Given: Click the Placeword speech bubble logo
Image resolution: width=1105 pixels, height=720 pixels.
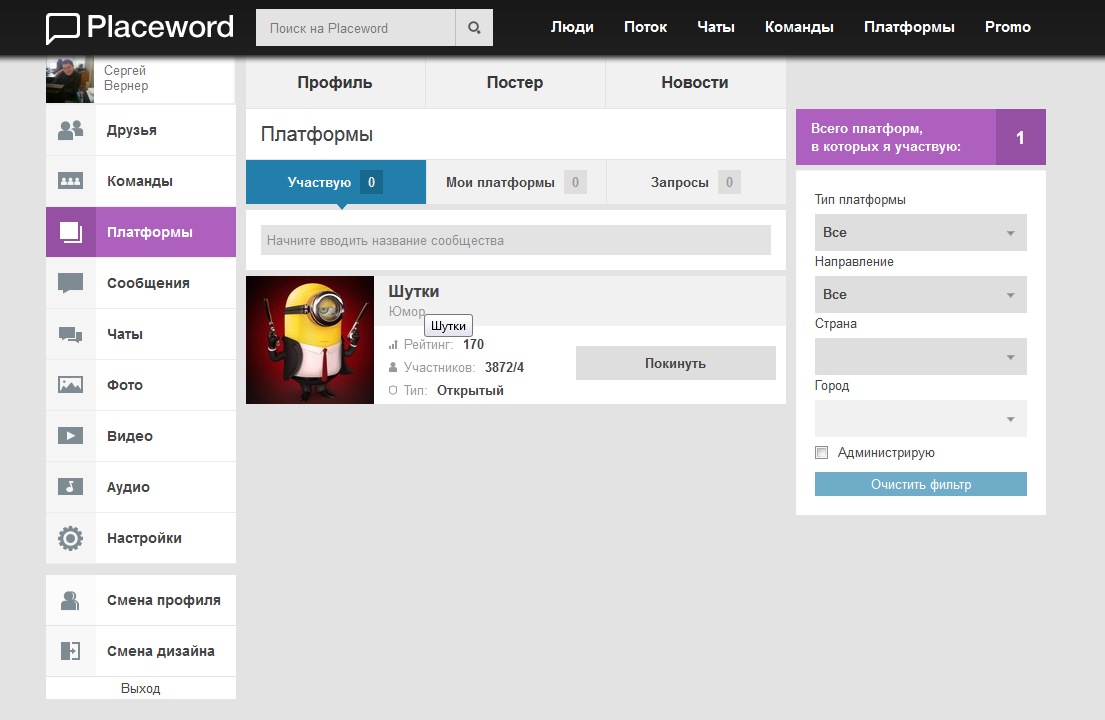Looking at the screenshot, I should (x=63, y=28).
